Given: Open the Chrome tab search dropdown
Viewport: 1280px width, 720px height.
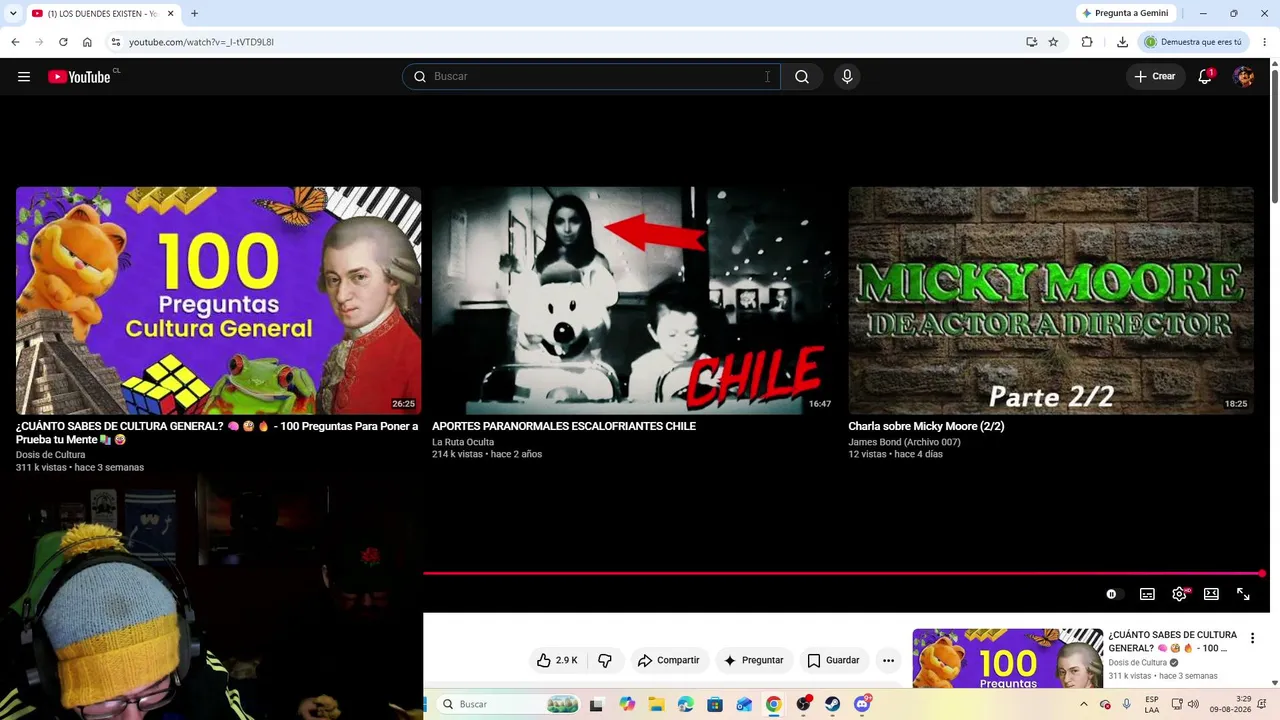Looking at the screenshot, I should pos(15,14).
